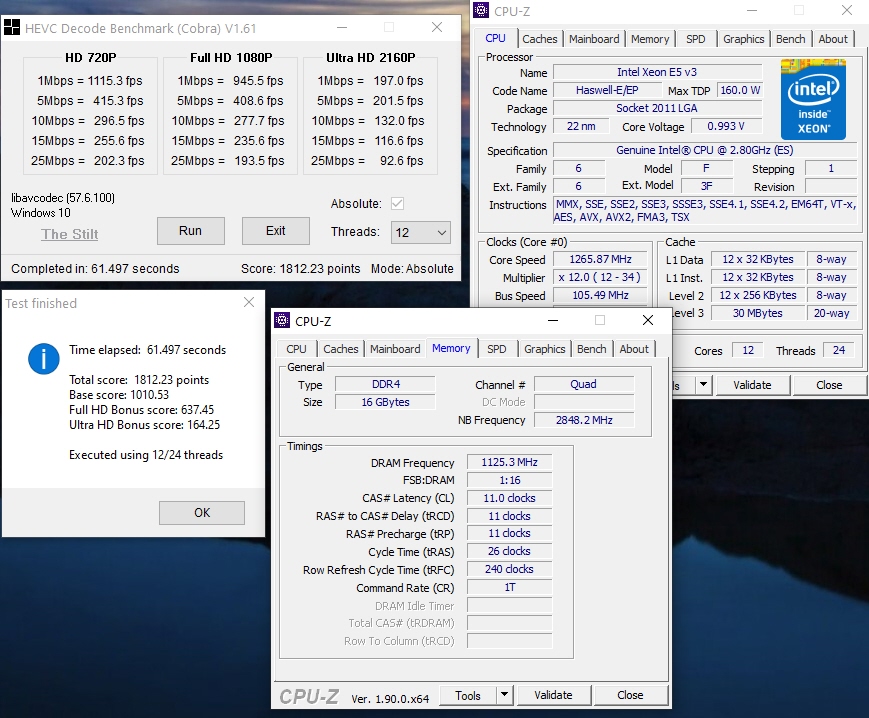This screenshot has height=718, width=869.
Task: Start the benchmark with Run button
Action: pyautogui.click(x=191, y=231)
